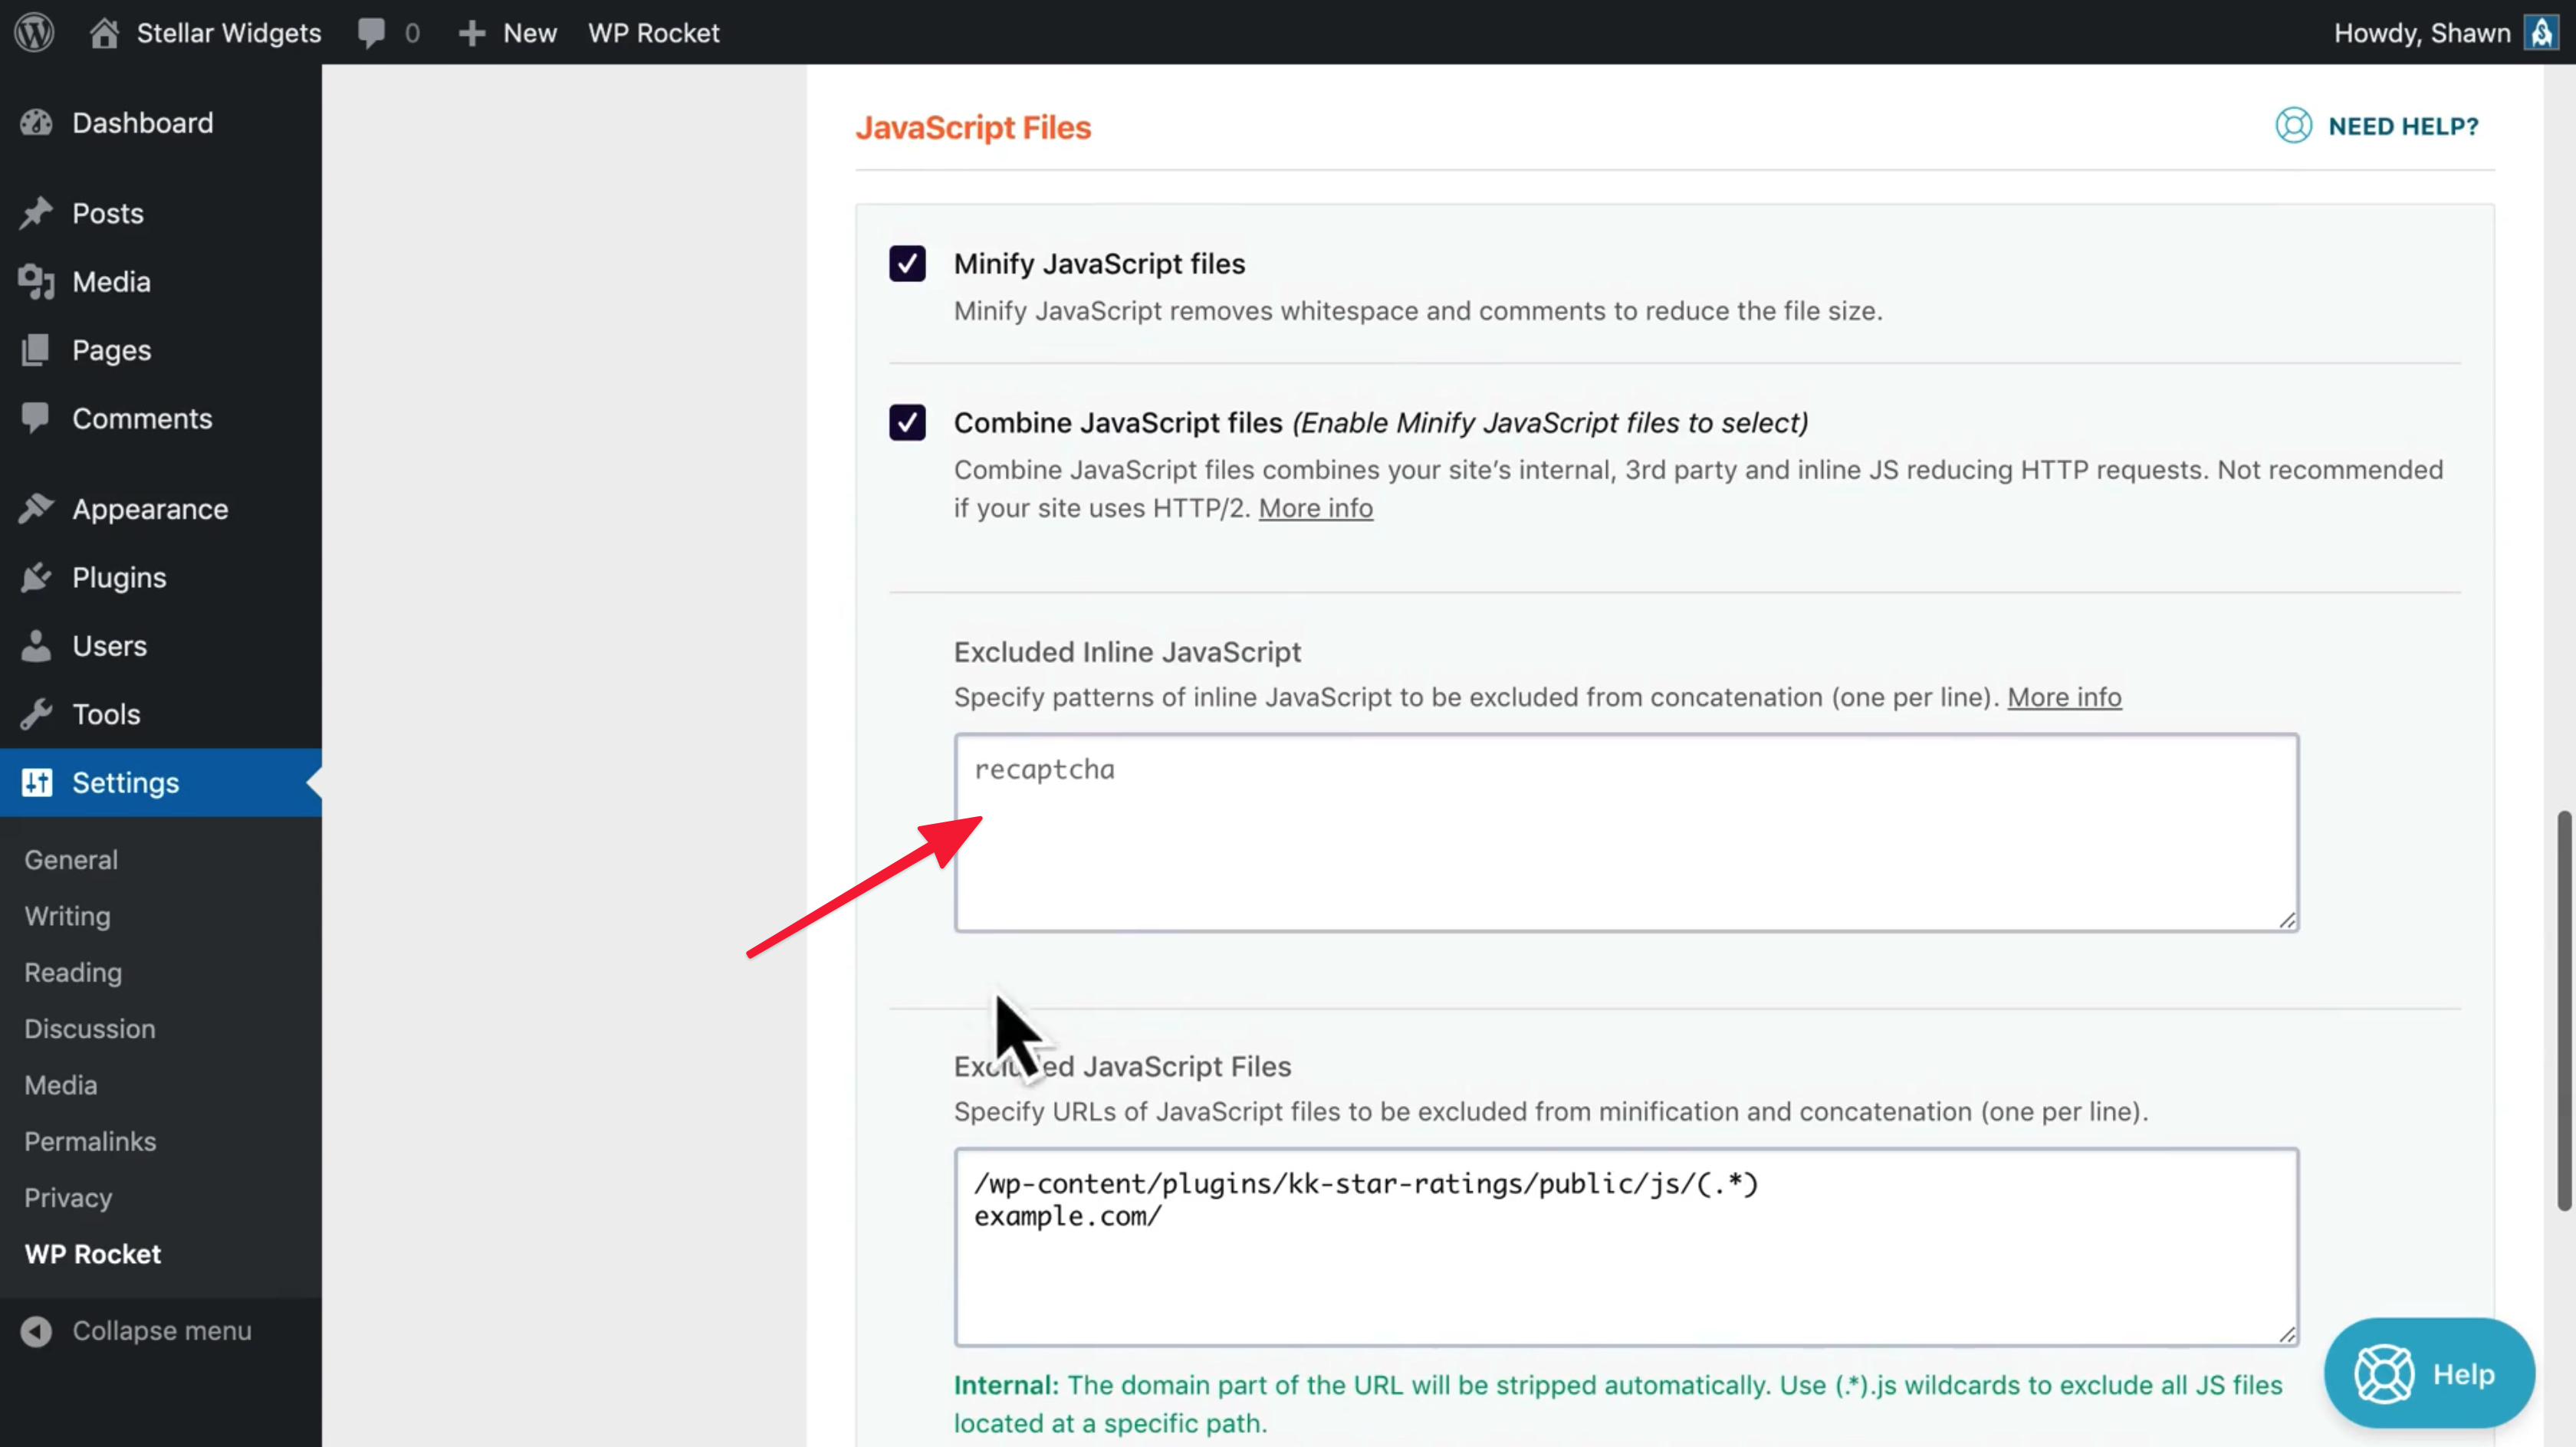
Task: Uncheck Combine JavaScript files checkbox
Action: (907, 423)
